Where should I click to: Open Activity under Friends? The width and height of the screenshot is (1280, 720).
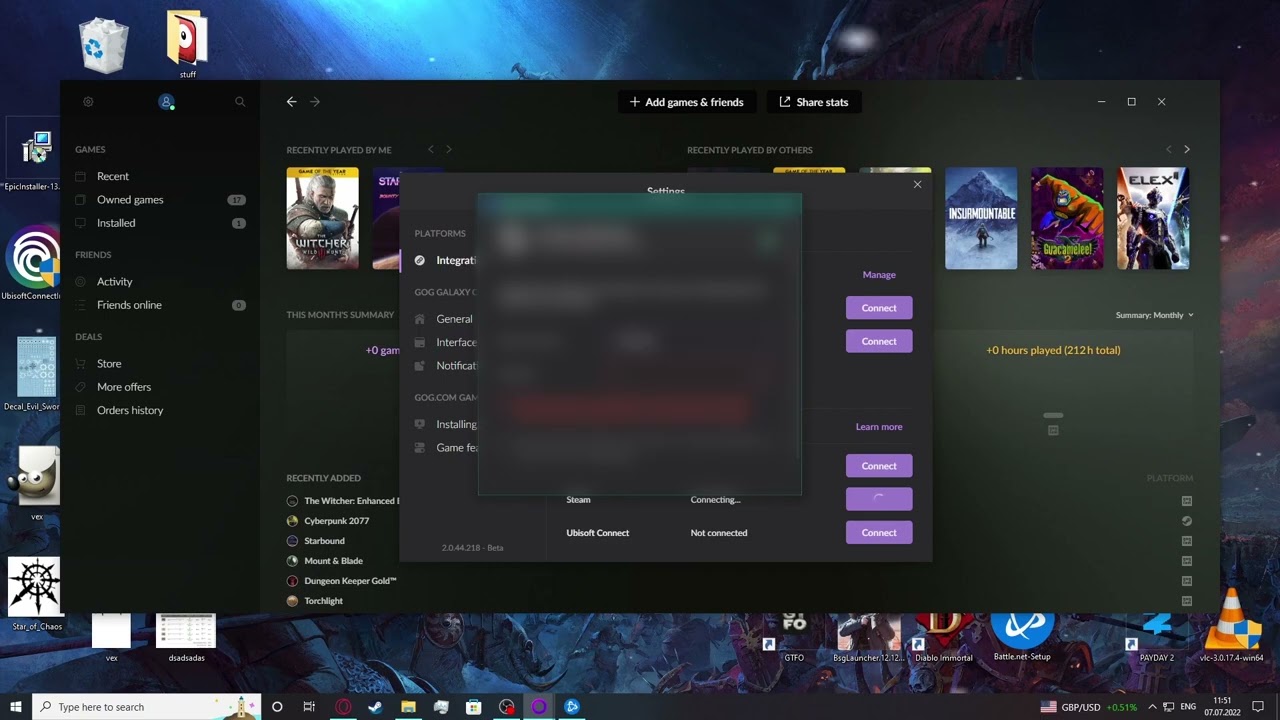coord(115,282)
